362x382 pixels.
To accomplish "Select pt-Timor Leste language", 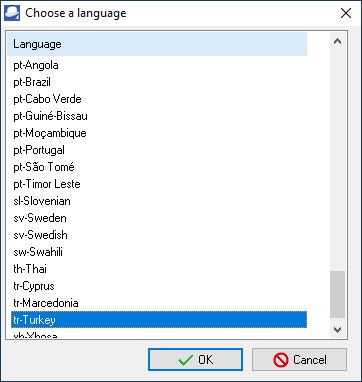I will [x=159, y=184].
